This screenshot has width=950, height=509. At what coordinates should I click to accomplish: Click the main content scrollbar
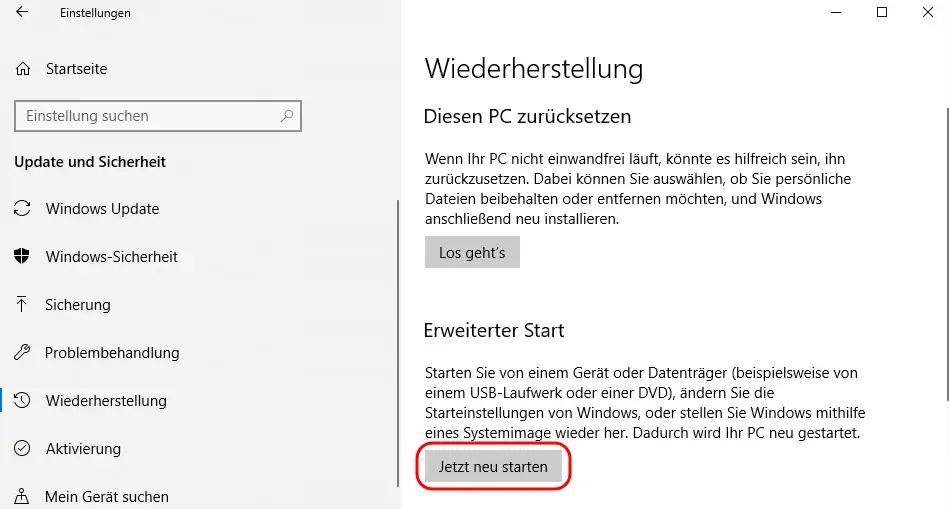point(946,250)
